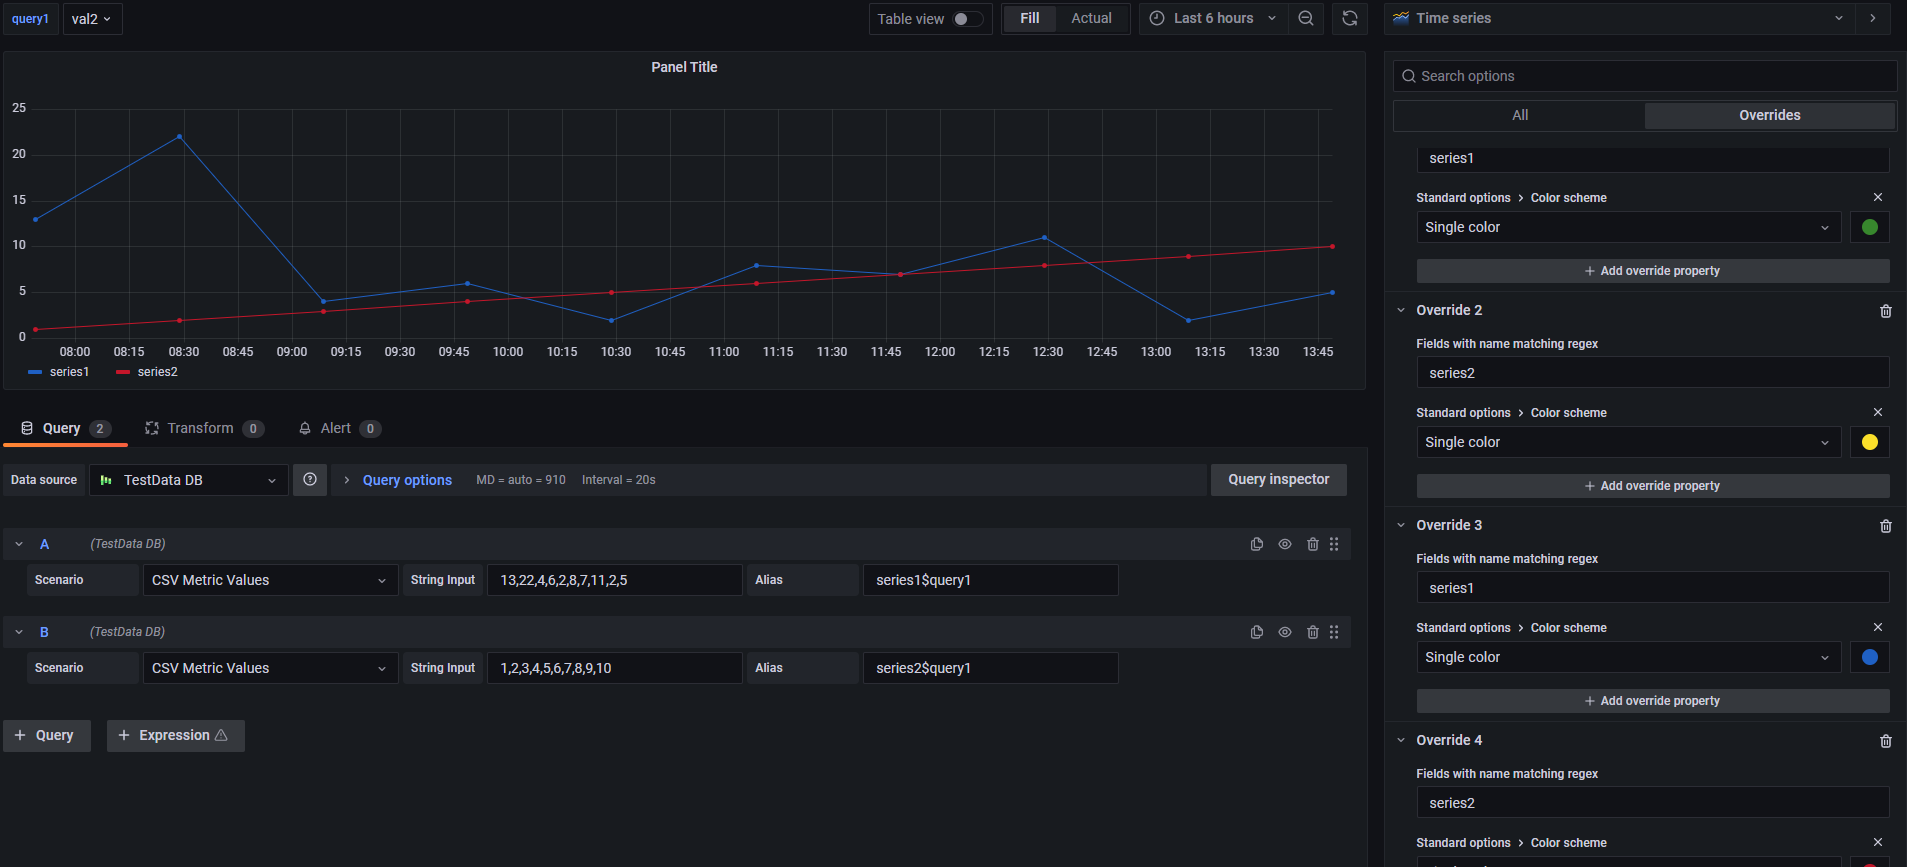Grab the drag handle of query B
Screen dimensions: 1907x867
pos(1334,632)
